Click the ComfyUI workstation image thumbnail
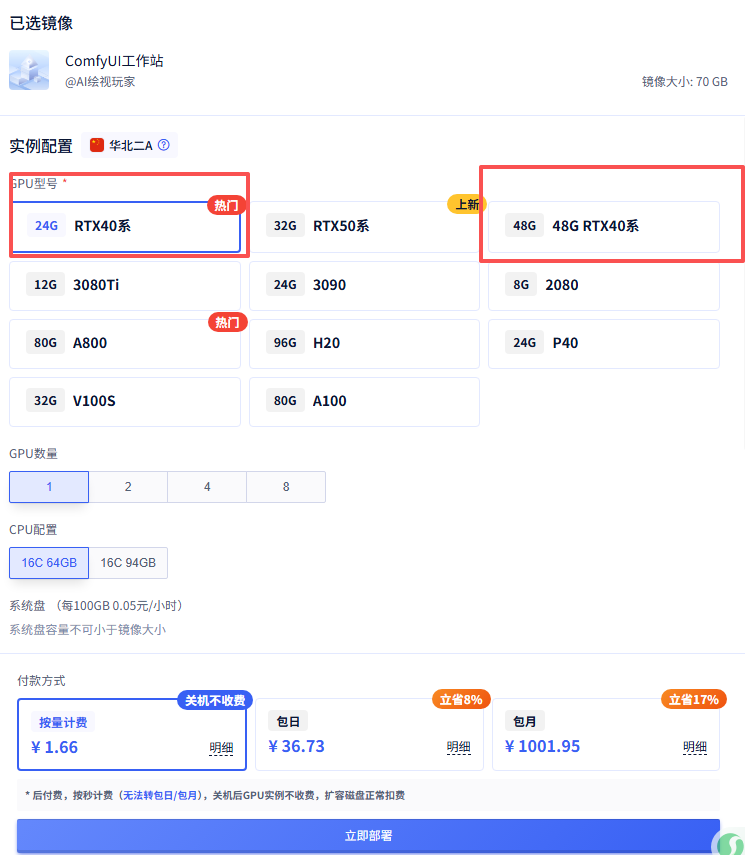This screenshot has height=855, width=745. [x=29, y=70]
